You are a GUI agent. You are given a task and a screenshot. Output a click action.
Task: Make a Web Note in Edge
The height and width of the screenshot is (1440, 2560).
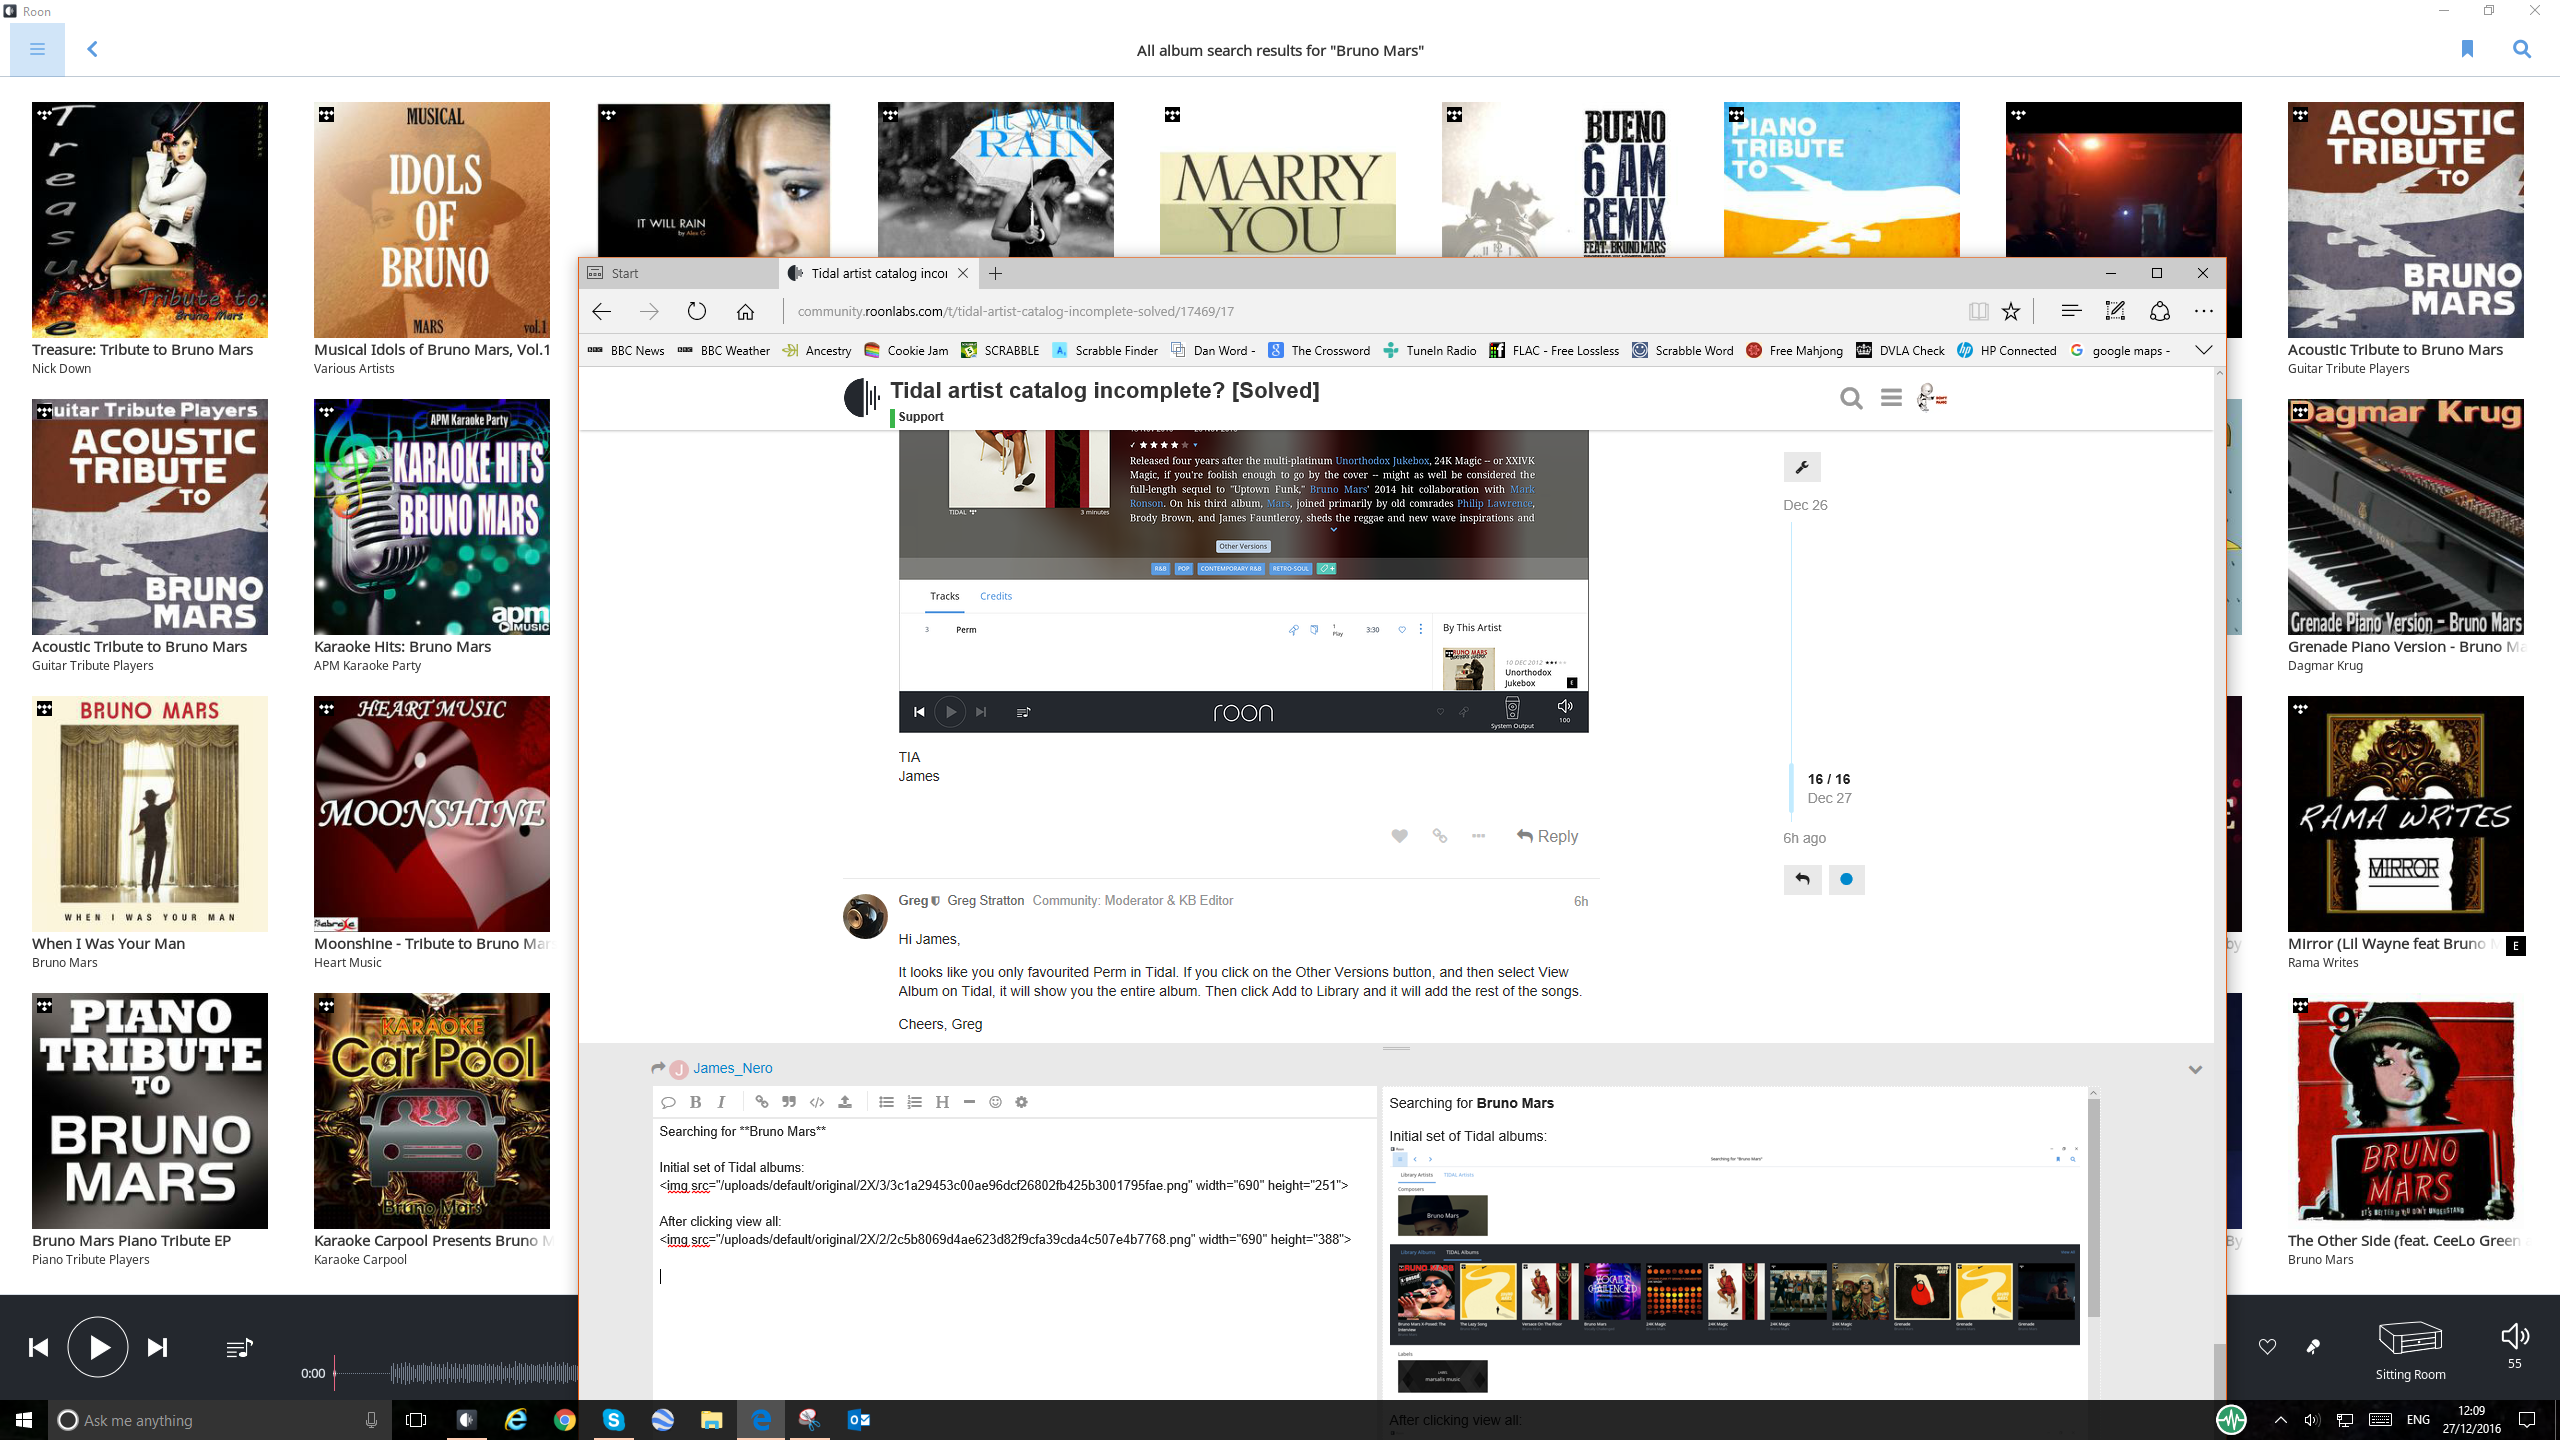coord(2115,311)
